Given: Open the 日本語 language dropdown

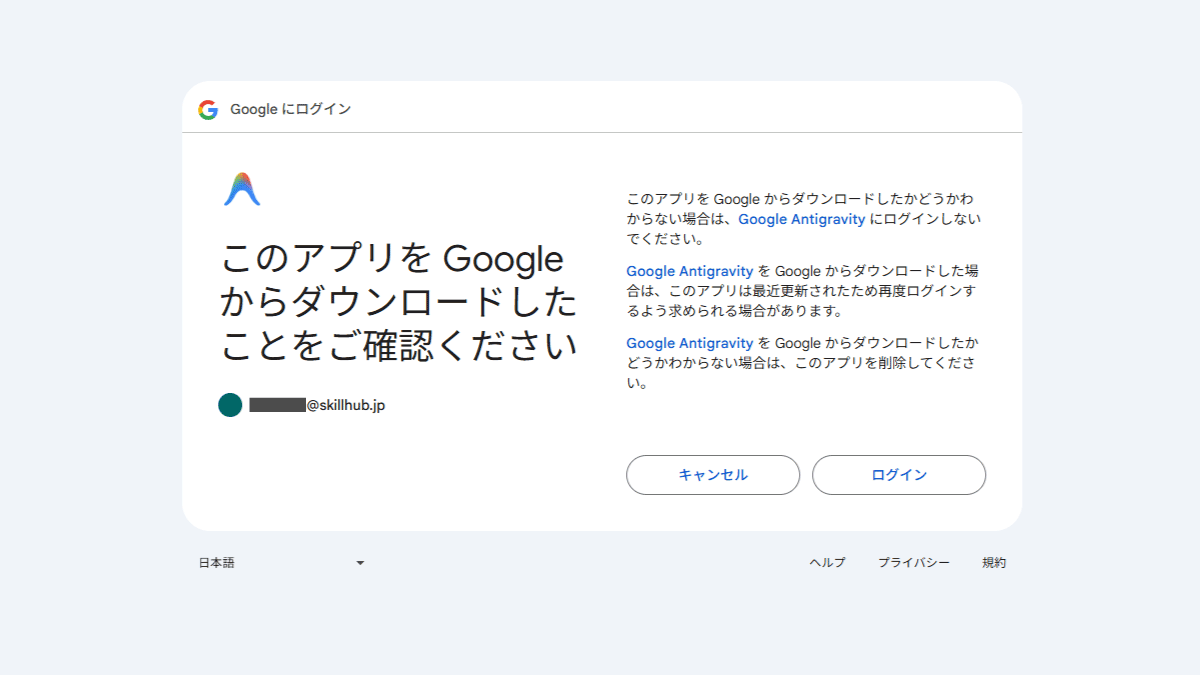Looking at the screenshot, I should click(282, 563).
